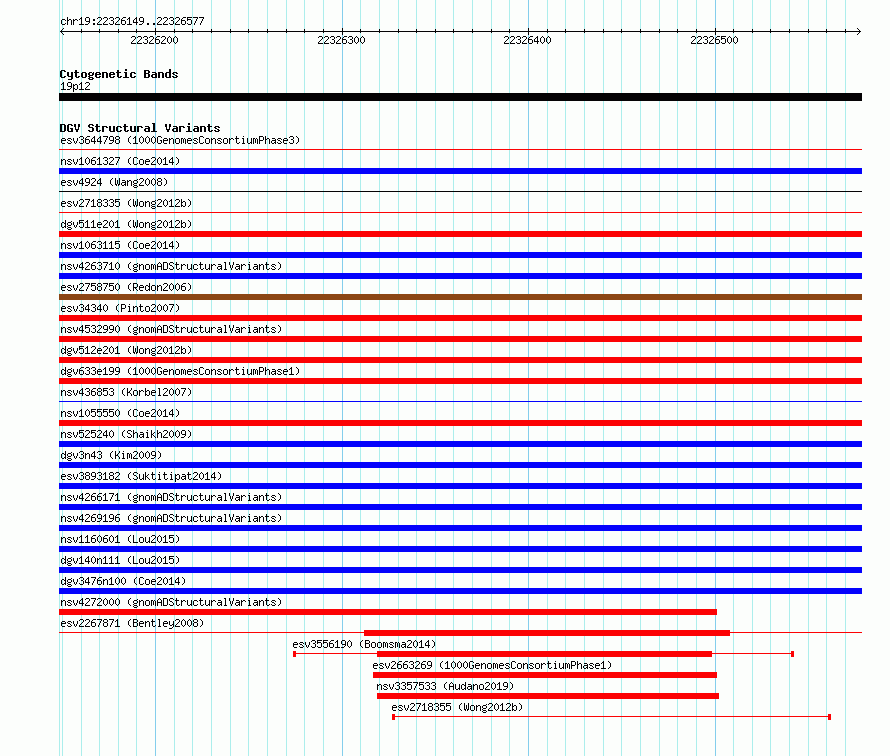Click the chr19:22326149..22326577 coordinate label
890x756 pixels.
pyautogui.click(x=132, y=21)
